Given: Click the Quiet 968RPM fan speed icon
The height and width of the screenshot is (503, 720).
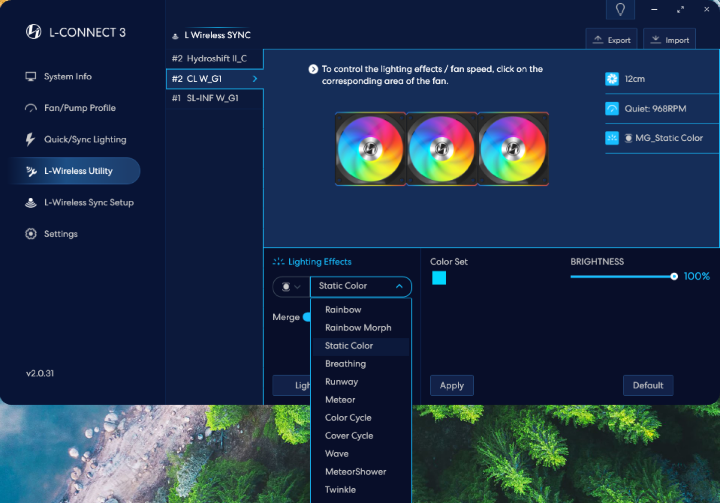Looking at the screenshot, I should [612, 108].
